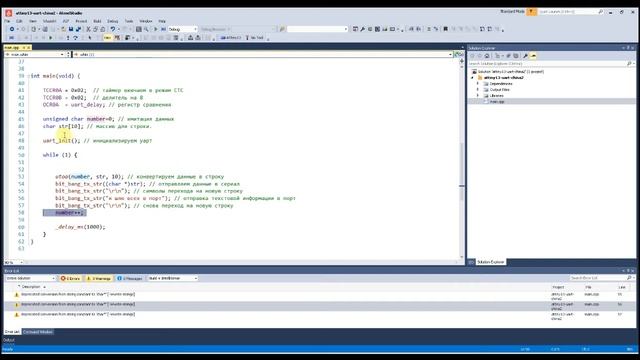
Task: Toggle the Messages filter button
Action: coord(129,278)
